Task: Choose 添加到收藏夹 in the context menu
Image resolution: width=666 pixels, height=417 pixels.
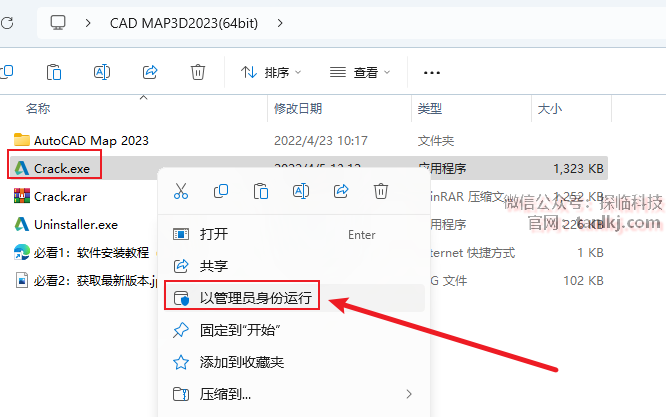Action: tap(294, 362)
